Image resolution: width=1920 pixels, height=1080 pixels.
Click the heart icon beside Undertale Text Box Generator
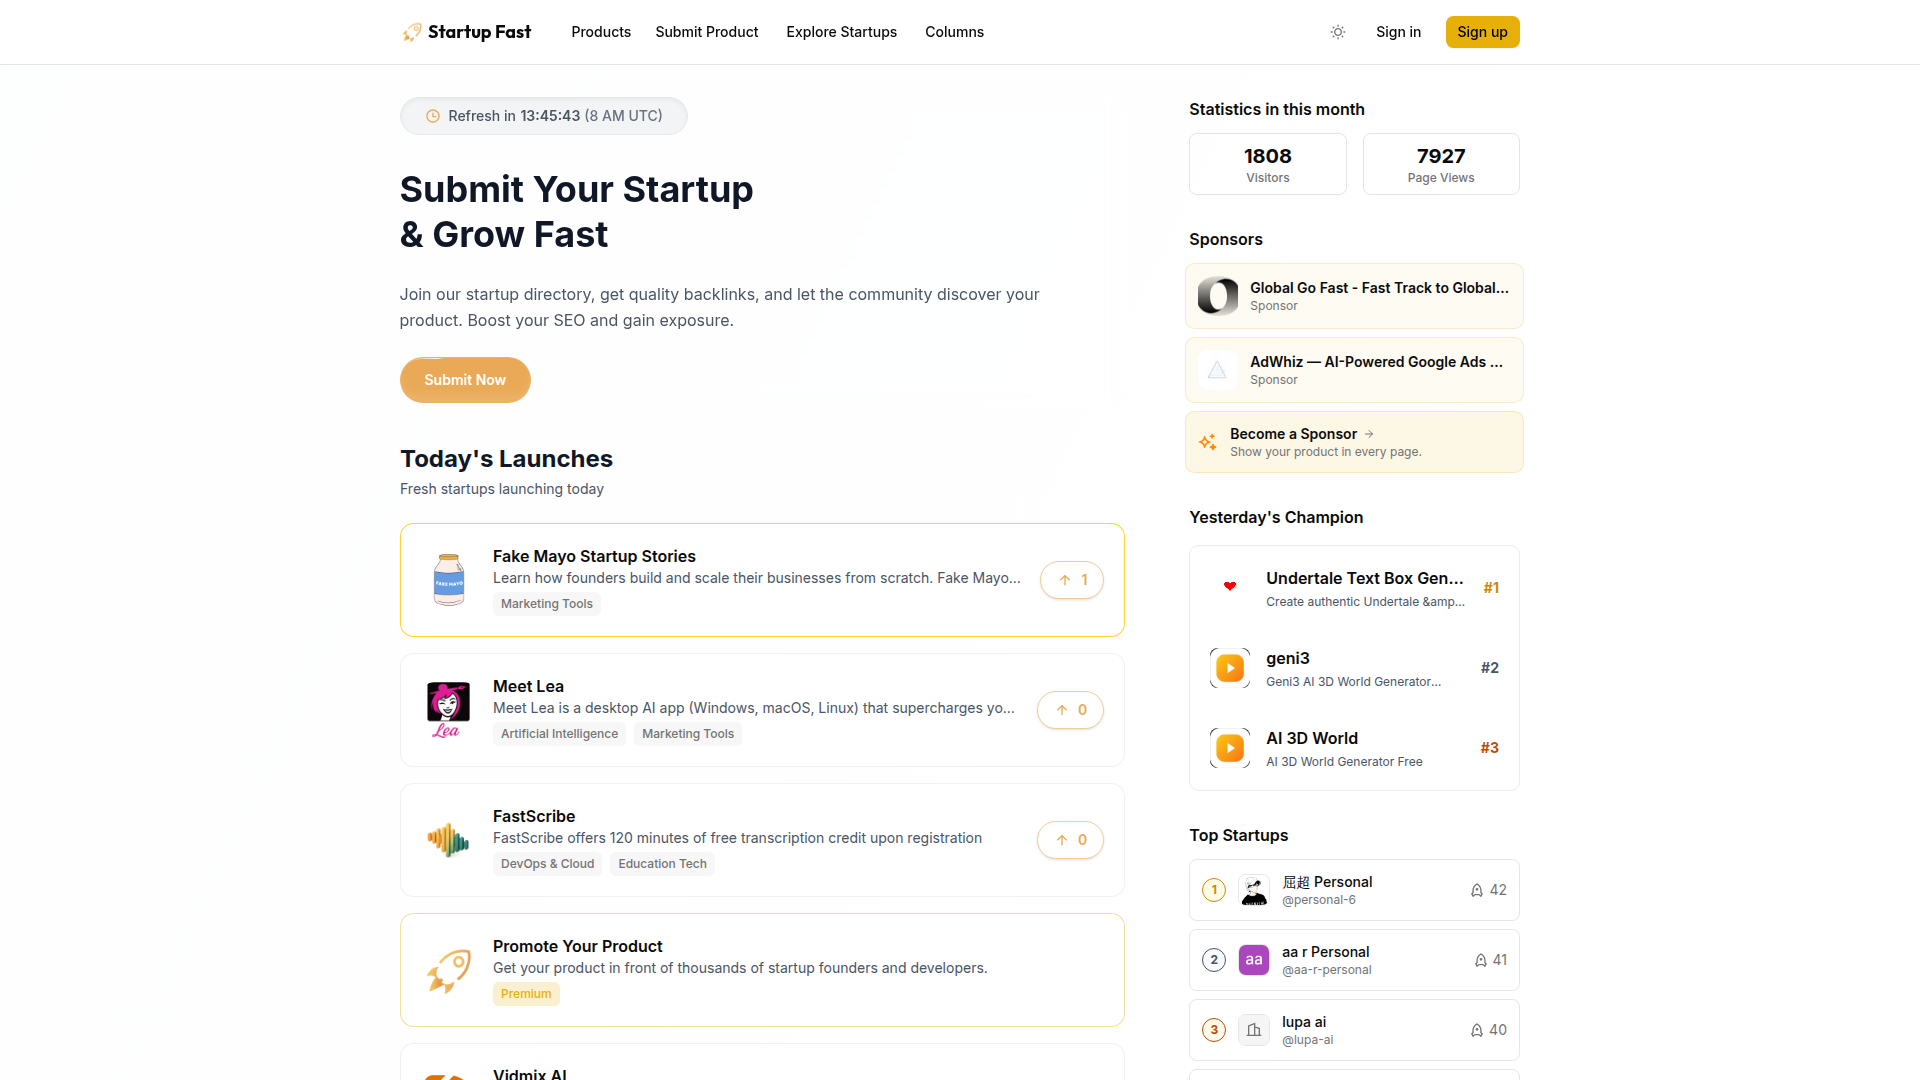1229,587
